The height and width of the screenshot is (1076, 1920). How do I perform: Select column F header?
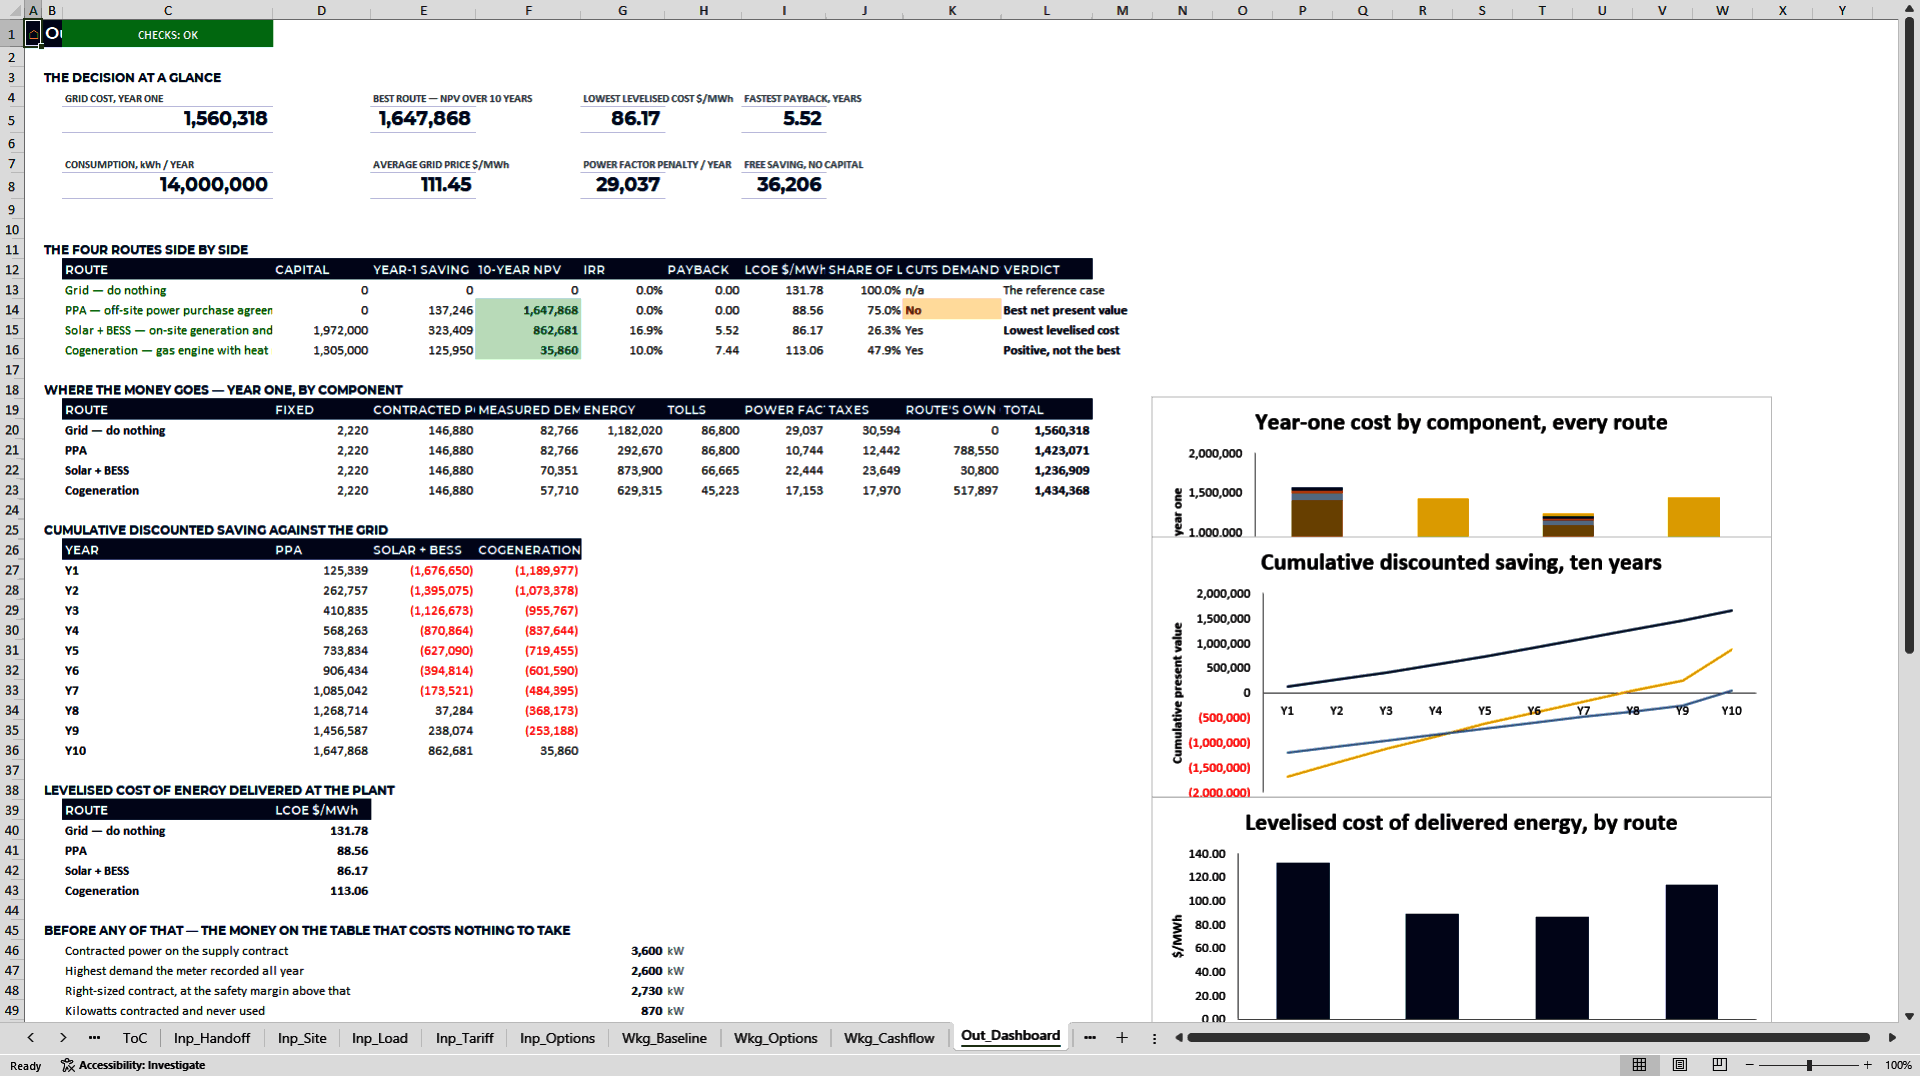528,10
